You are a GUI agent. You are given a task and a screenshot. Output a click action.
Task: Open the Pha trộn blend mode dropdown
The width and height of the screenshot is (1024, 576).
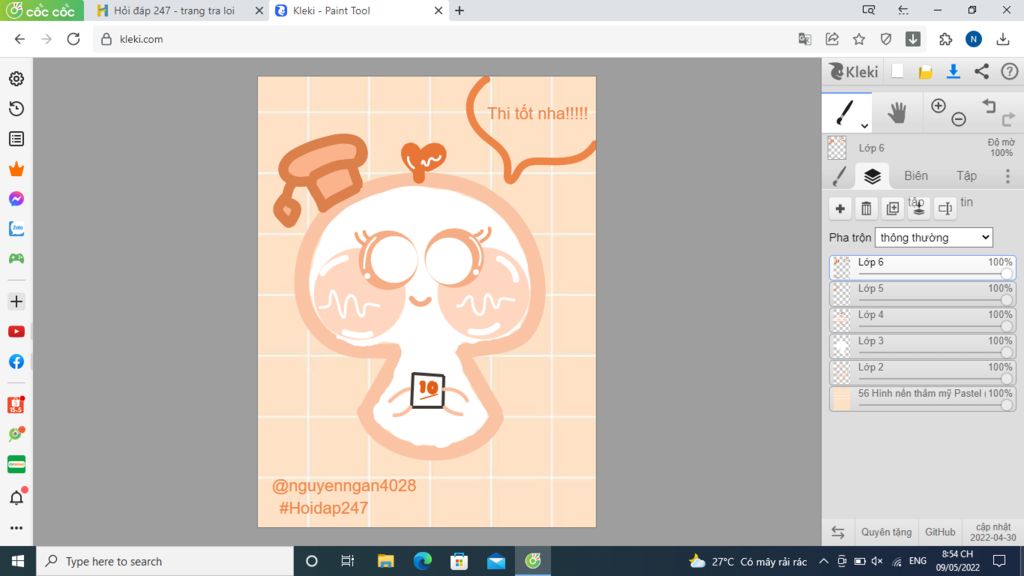coord(934,237)
